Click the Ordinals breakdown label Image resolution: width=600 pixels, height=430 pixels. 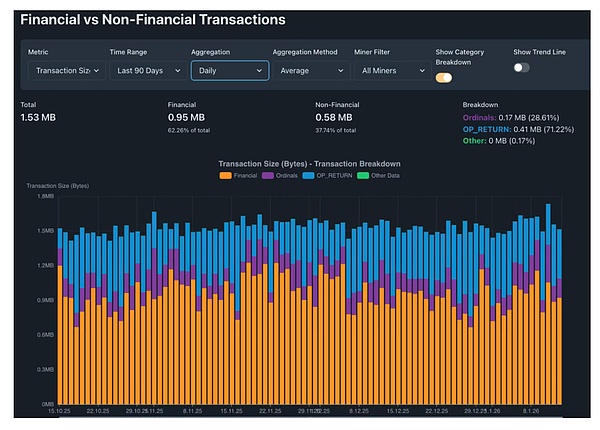coord(485,117)
